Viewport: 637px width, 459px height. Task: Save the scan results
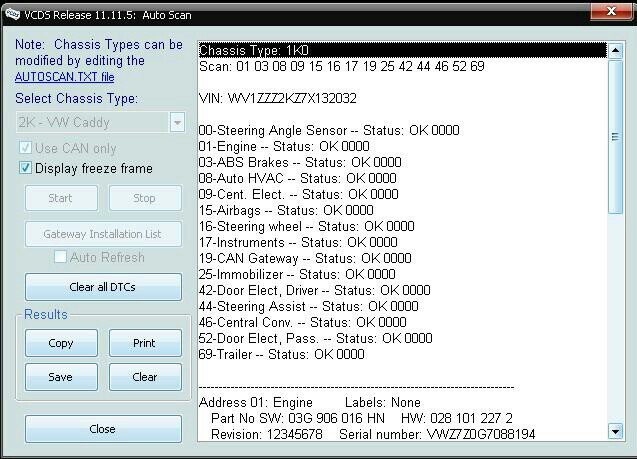pyautogui.click(x=61, y=377)
